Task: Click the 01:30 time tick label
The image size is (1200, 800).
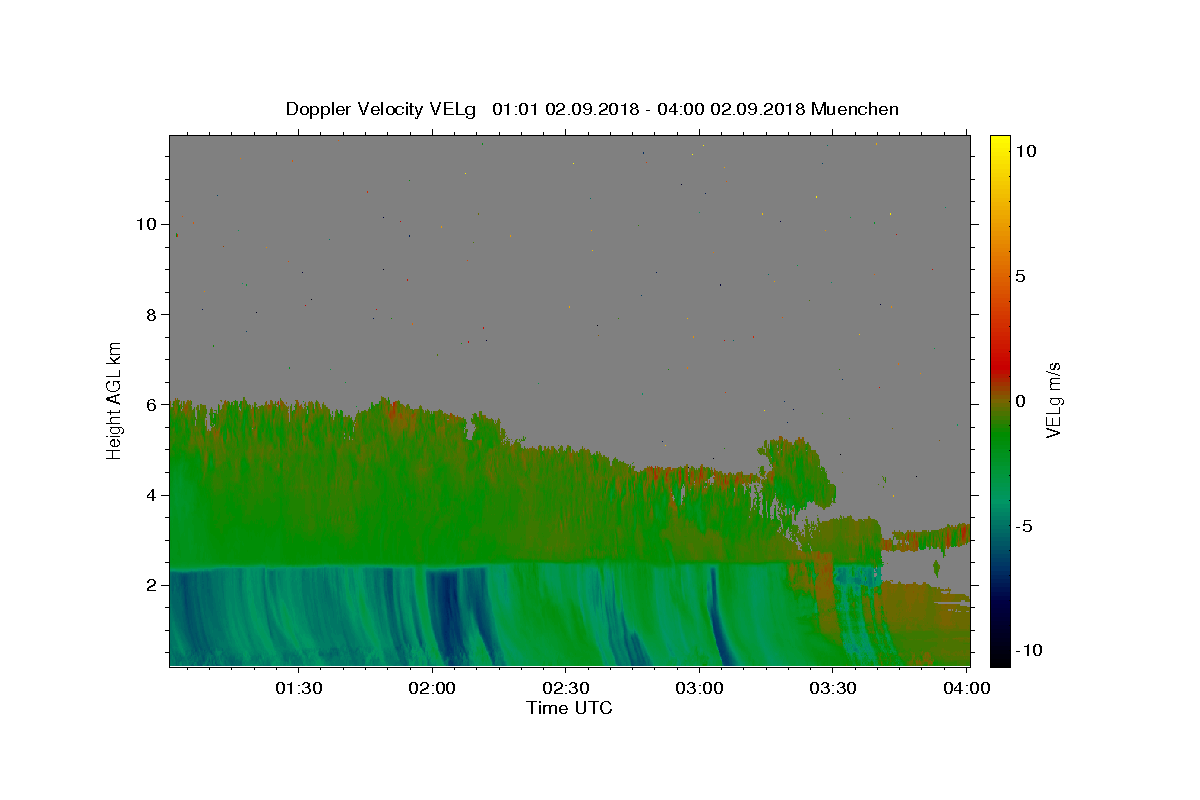Action: point(299,689)
